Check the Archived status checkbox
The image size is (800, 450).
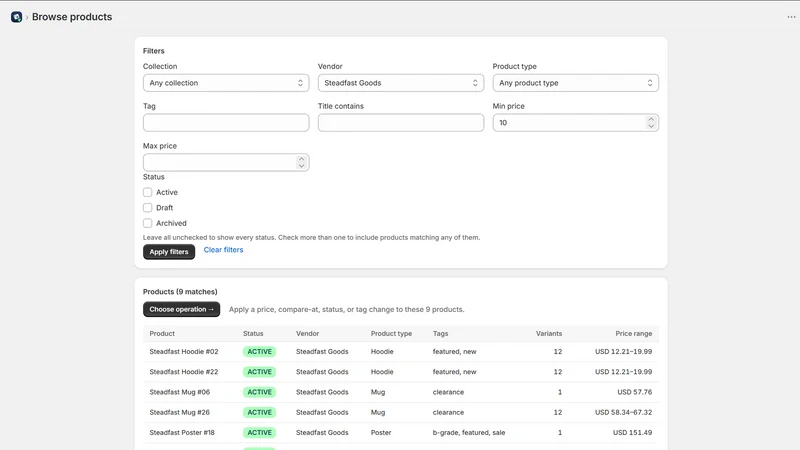coord(147,223)
